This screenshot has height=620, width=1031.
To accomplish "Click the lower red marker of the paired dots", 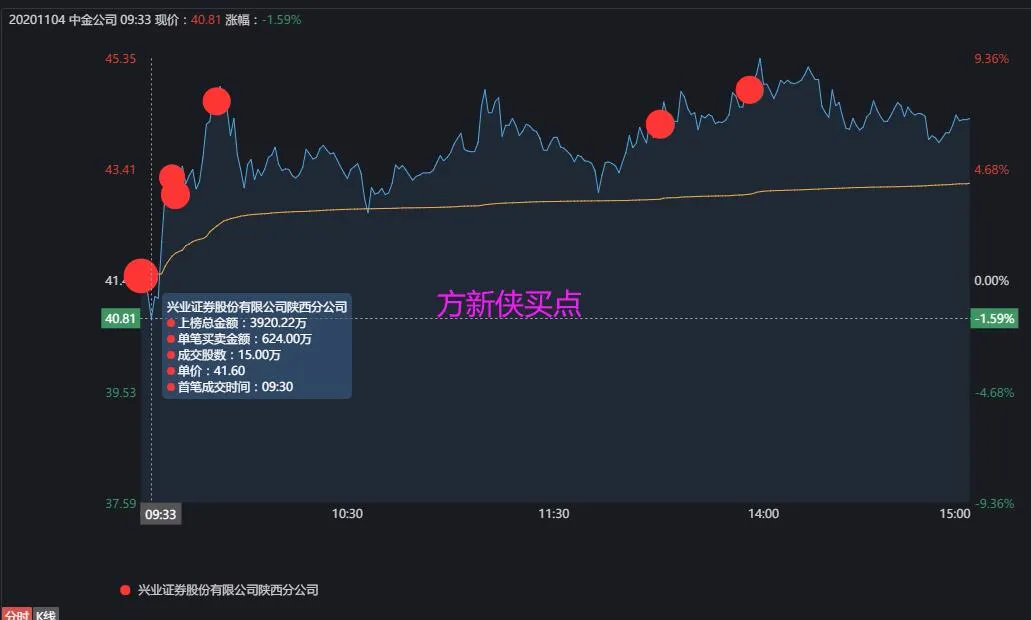I will [x=177, y=195].
